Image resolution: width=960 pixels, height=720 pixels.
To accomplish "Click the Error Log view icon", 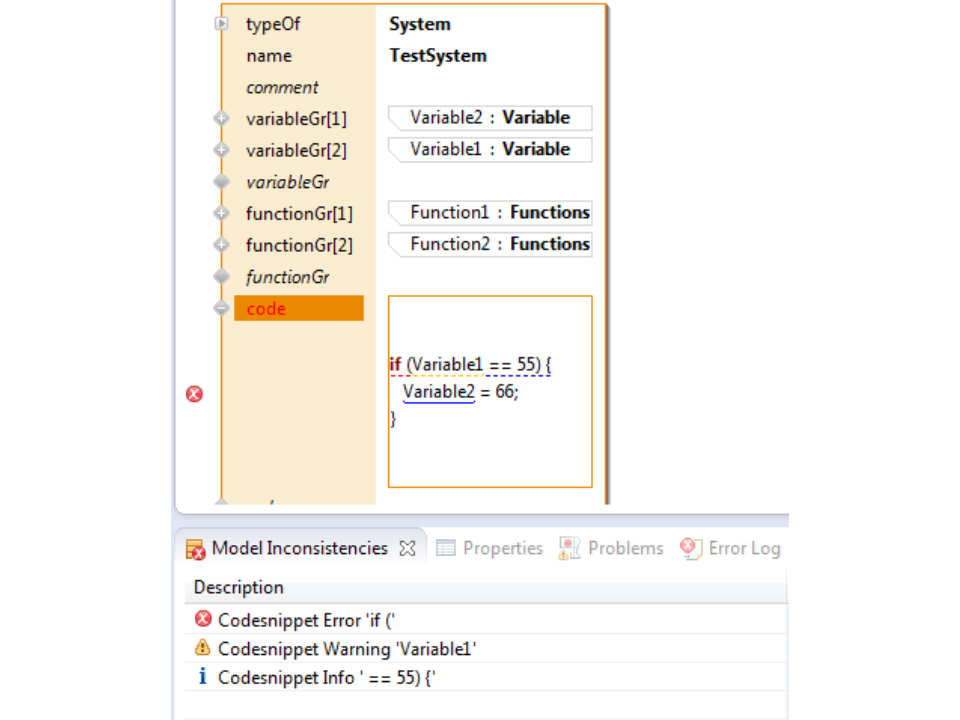I will click(691, 548).
